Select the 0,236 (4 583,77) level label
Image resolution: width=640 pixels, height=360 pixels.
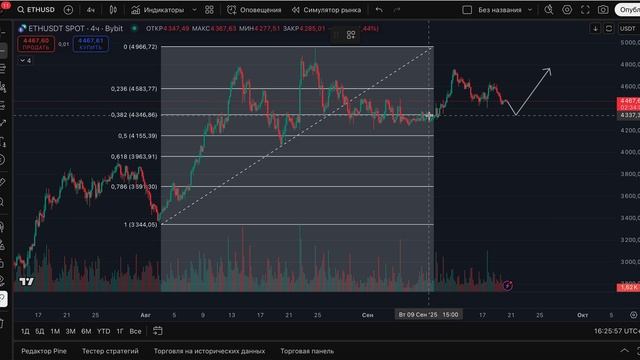coord(134,89)
